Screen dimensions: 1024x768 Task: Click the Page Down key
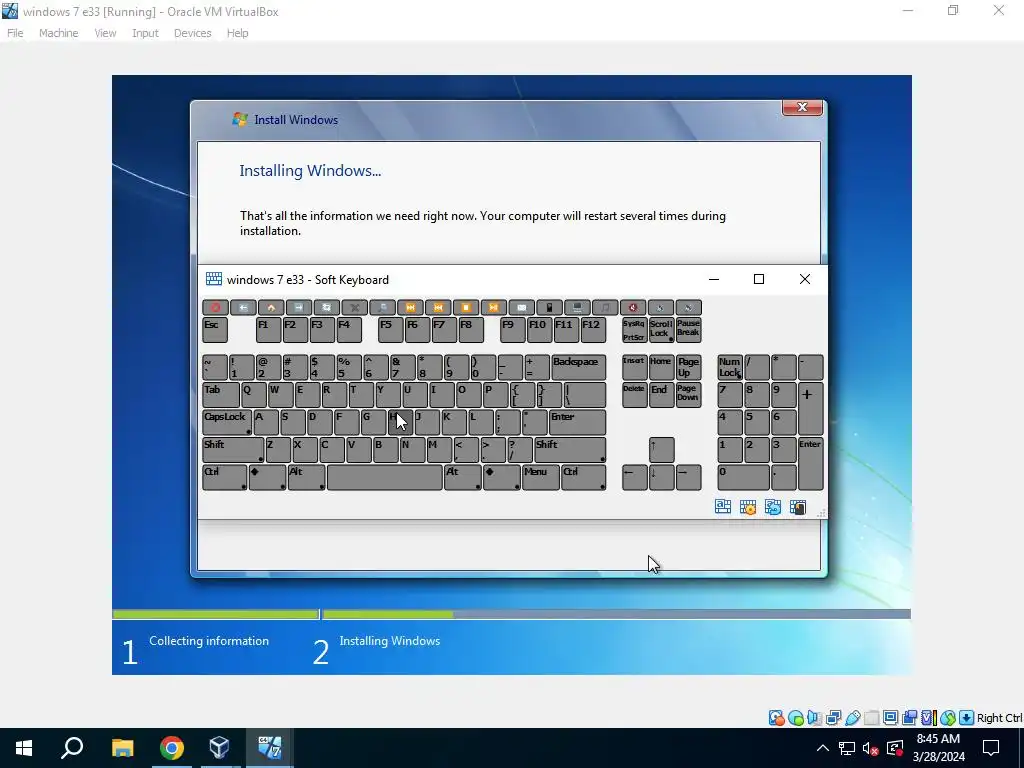click(x=688, y=395)
